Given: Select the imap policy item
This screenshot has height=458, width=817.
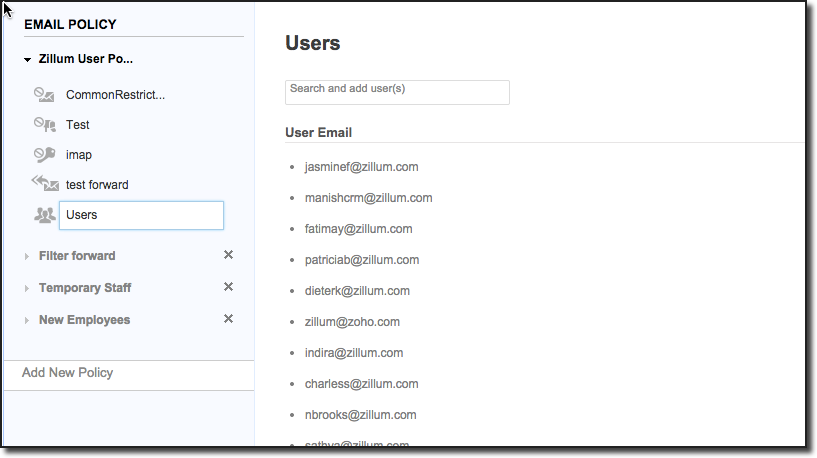Looking at the screenshot, I should pos(79,155).
